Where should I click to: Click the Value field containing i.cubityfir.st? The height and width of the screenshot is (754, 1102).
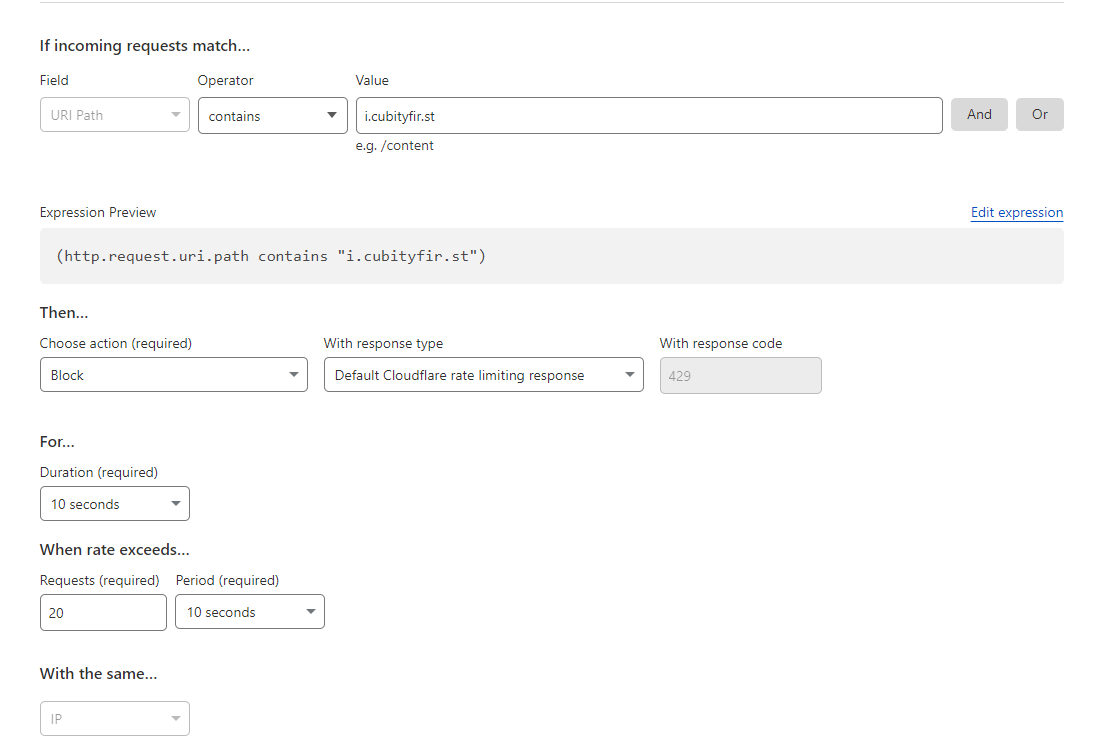[x=648, y=115]
